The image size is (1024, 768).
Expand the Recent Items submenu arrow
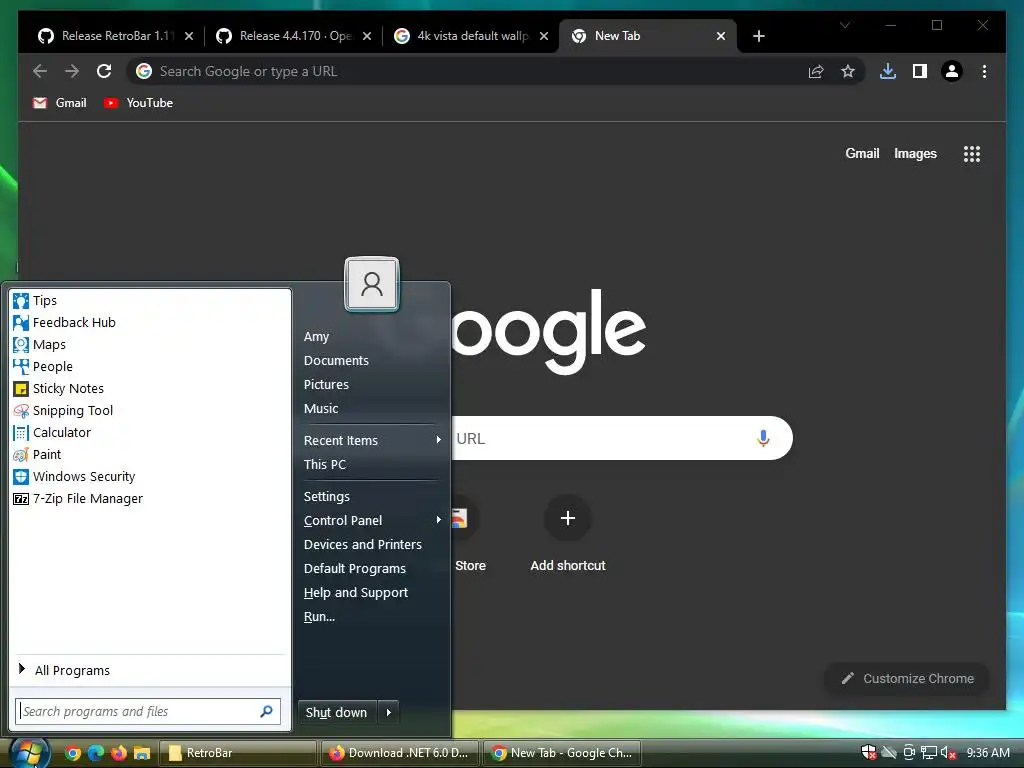[438, 440]
